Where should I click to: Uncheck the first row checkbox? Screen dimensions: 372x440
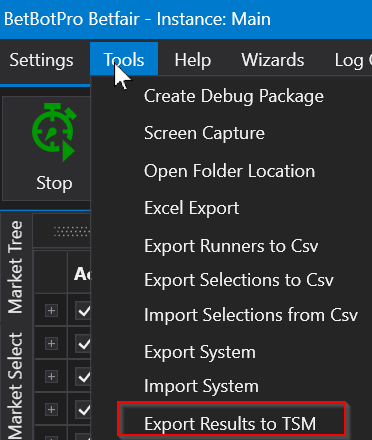point(83,311)
